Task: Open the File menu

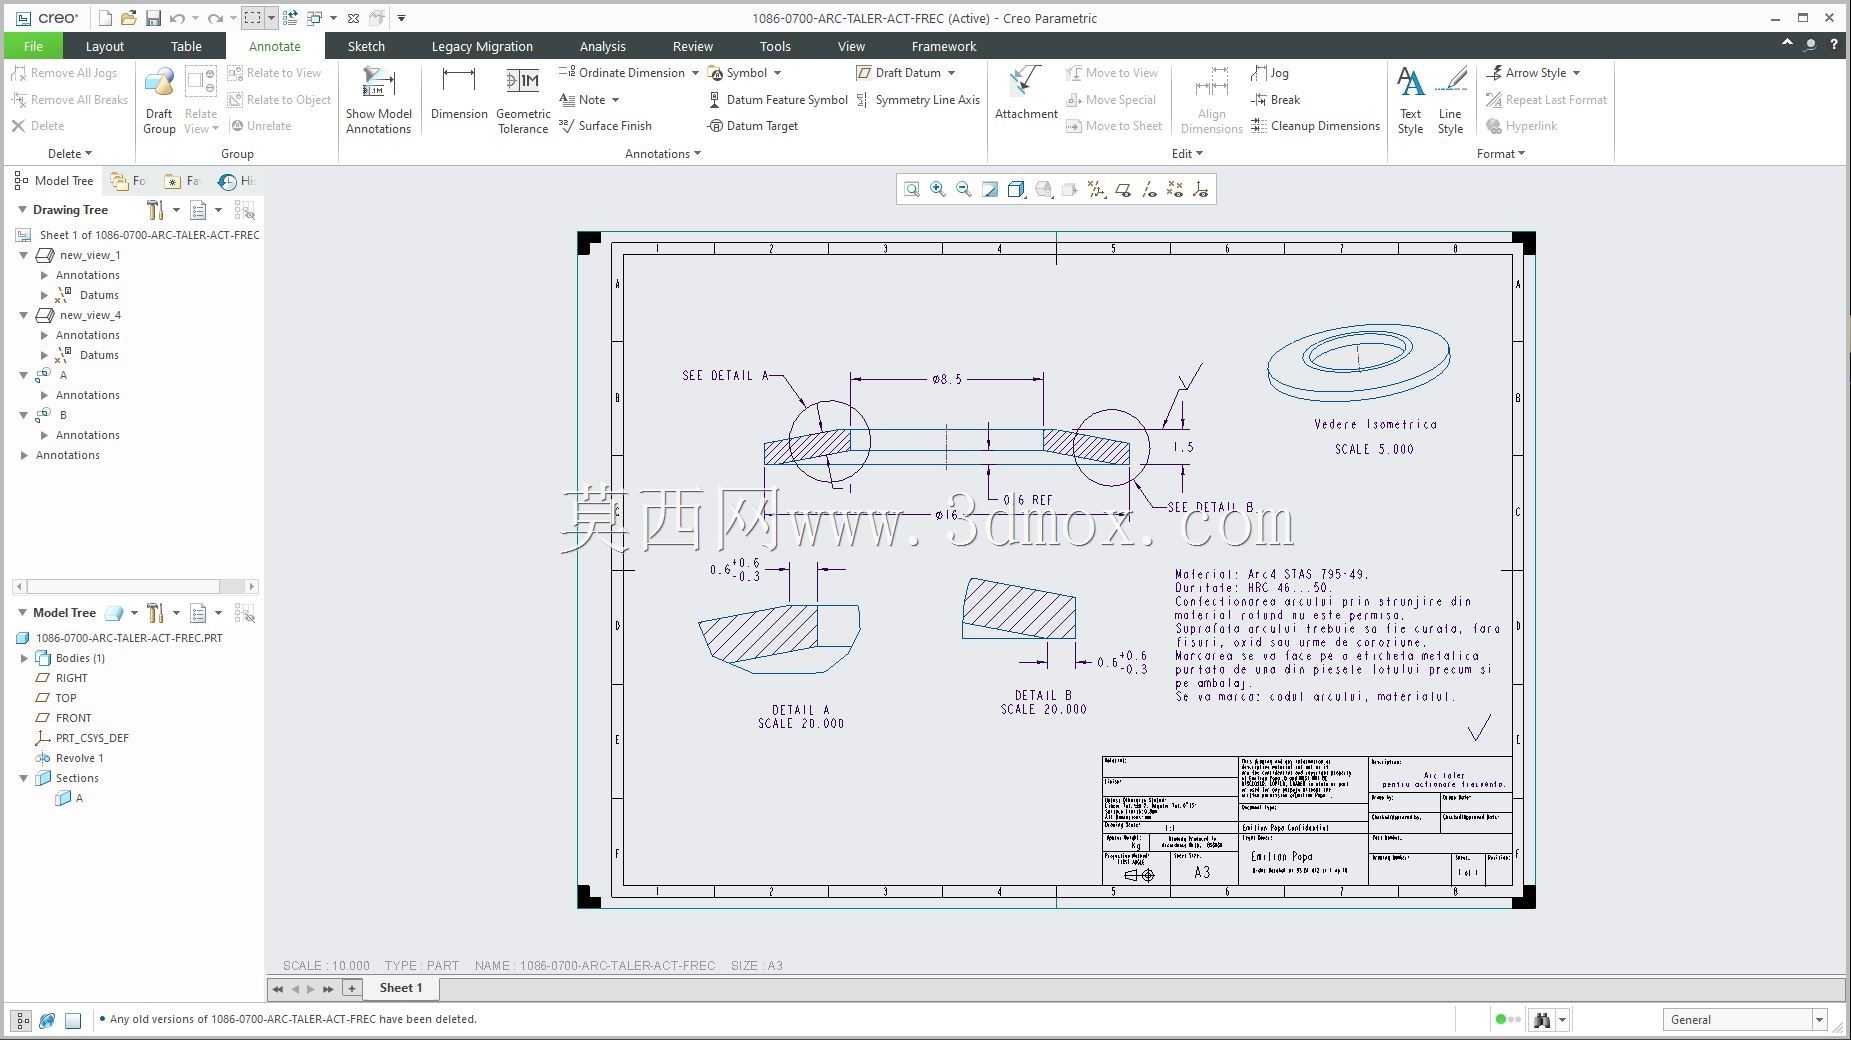Action: pos(33,46)
